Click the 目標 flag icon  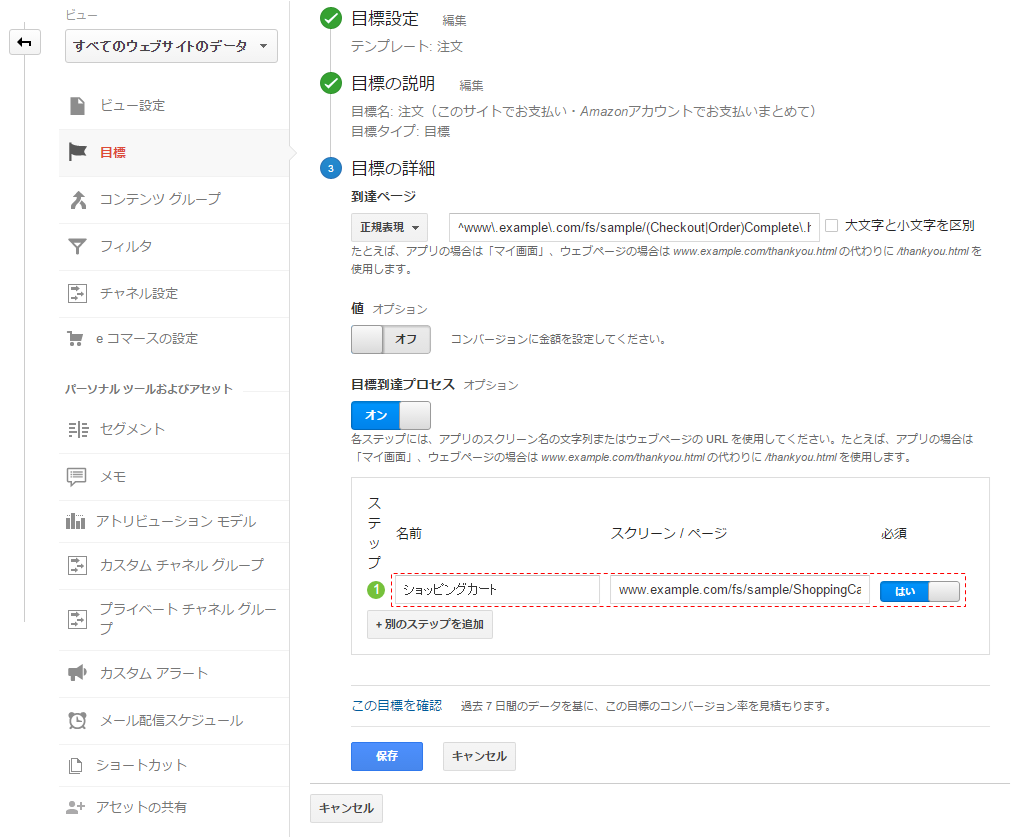click(x=77, y=152)
